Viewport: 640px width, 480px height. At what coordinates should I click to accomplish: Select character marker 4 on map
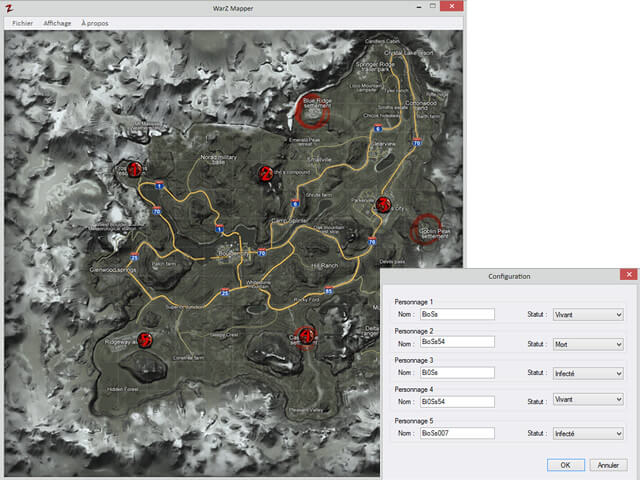[305, 336]
